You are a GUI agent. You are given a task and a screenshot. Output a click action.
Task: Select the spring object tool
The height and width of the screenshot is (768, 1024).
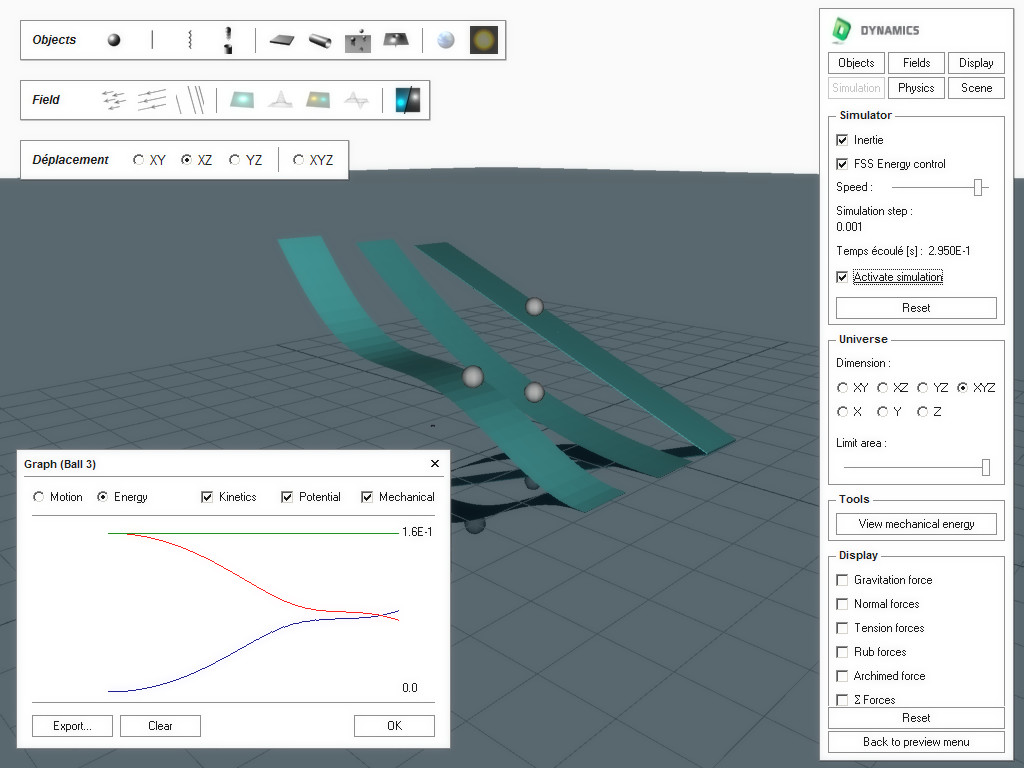point(189,39)
